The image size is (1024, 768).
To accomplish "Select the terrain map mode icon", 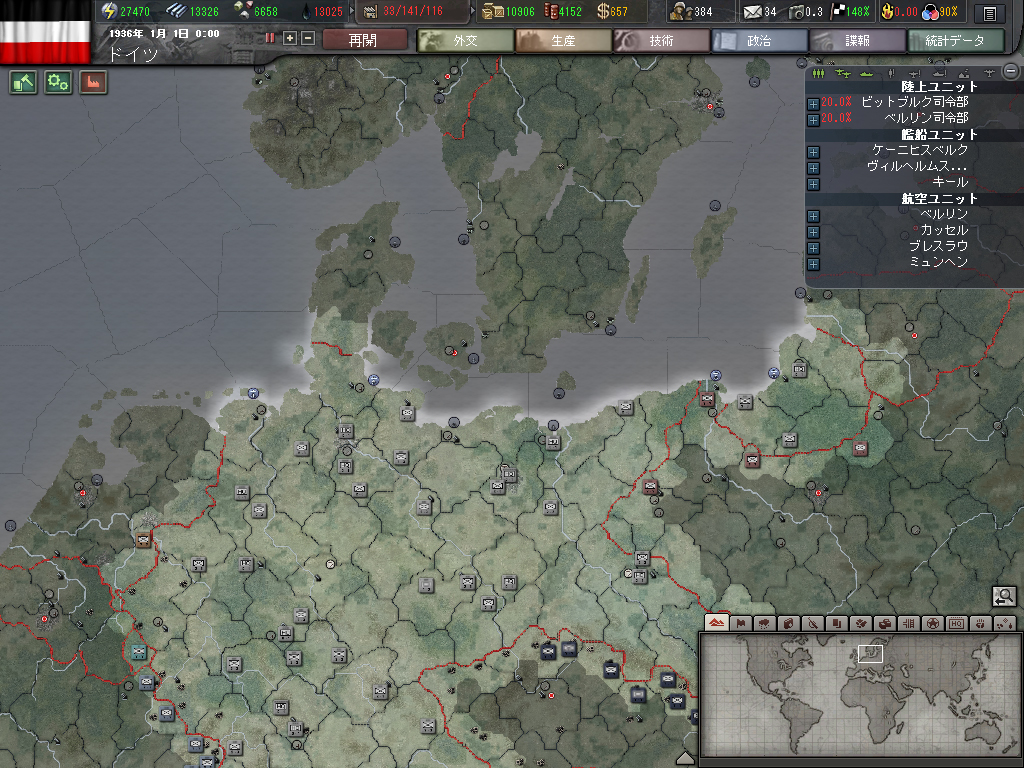I will pos(716,623).
